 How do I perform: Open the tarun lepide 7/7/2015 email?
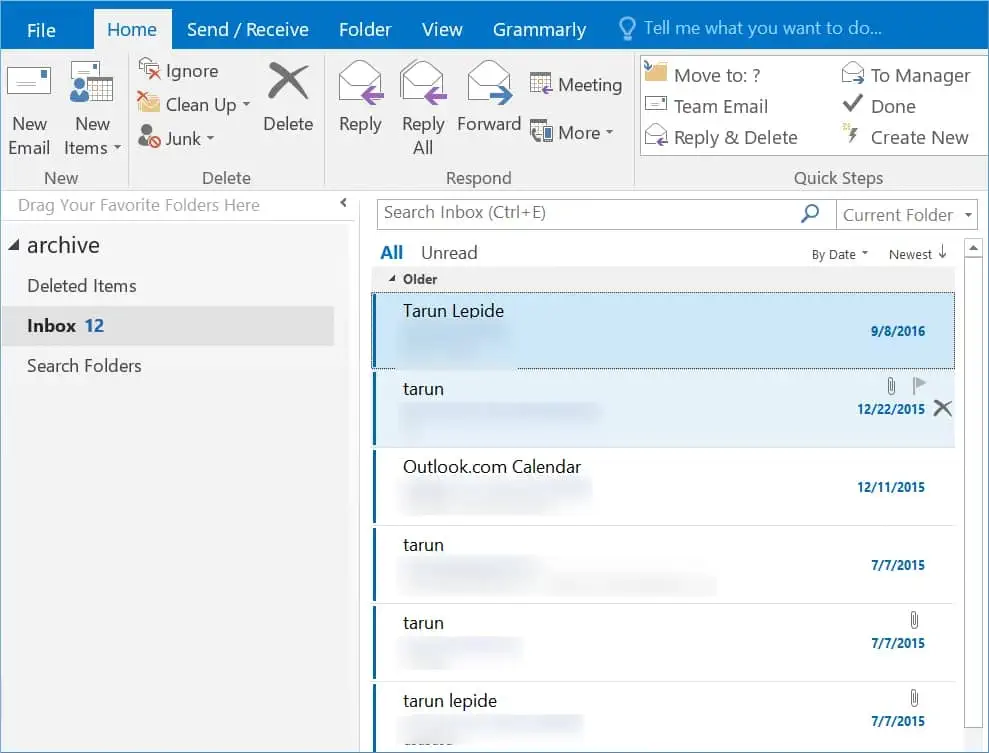click(x=664, y=718)
